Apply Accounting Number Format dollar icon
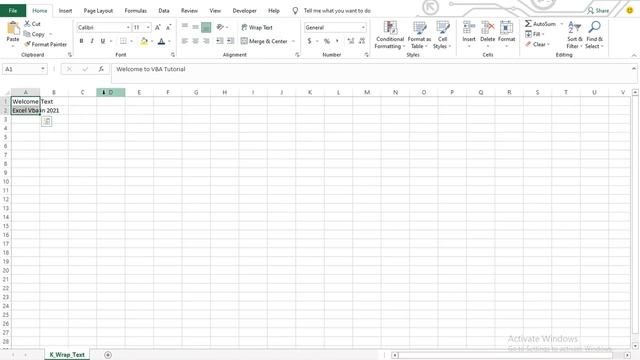 [309, 41]
